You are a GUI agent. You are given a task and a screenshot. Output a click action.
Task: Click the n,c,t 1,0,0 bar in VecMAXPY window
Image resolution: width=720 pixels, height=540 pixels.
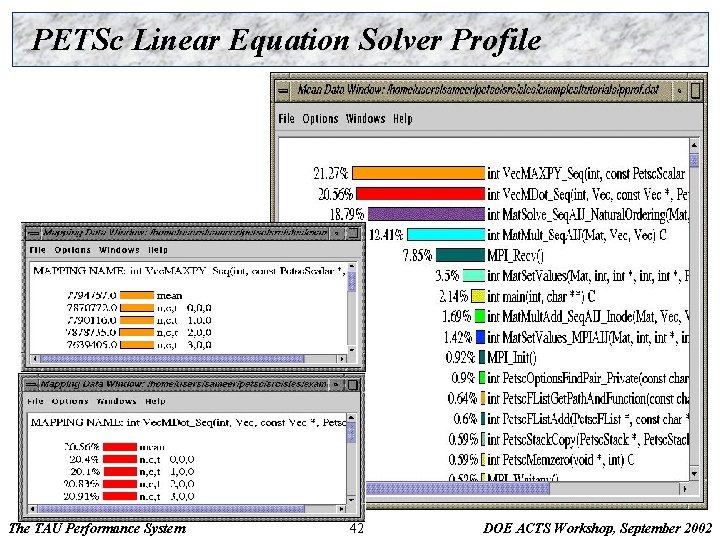pos(137,320)
